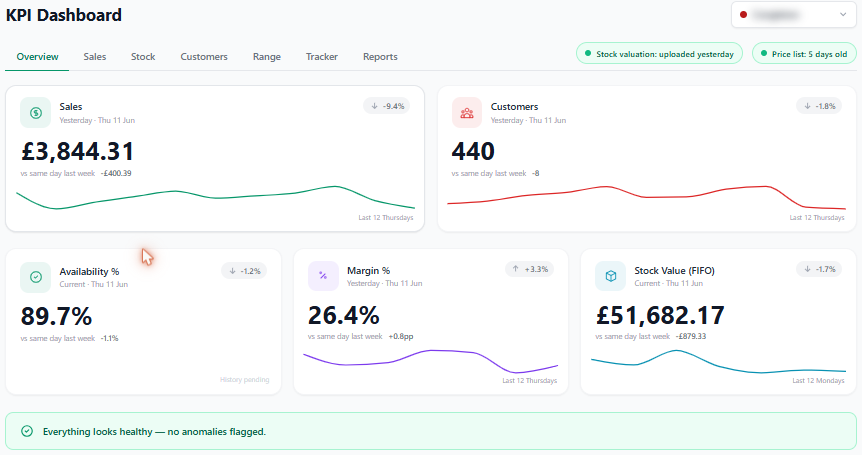This screenshot has height=455, width=862.
Task: Click the Stock Value blue sparkline chart
Action: click(x=719, y=361)
